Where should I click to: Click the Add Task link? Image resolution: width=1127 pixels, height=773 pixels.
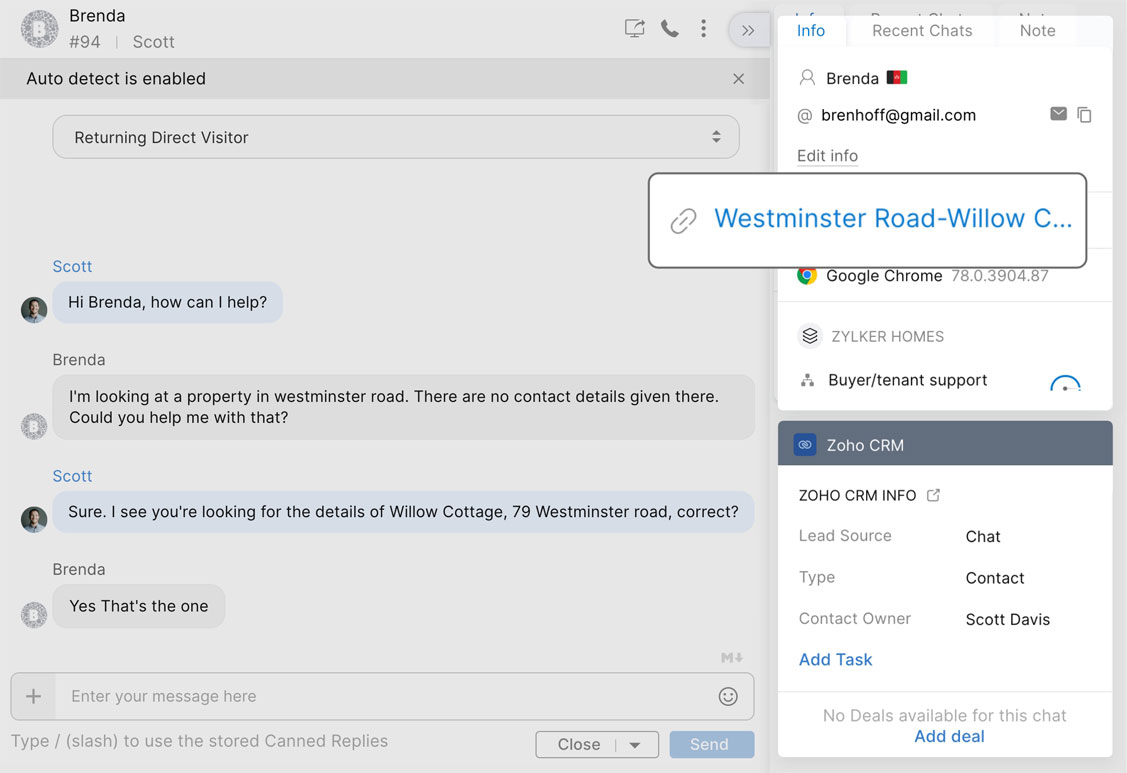coord(835,659)
